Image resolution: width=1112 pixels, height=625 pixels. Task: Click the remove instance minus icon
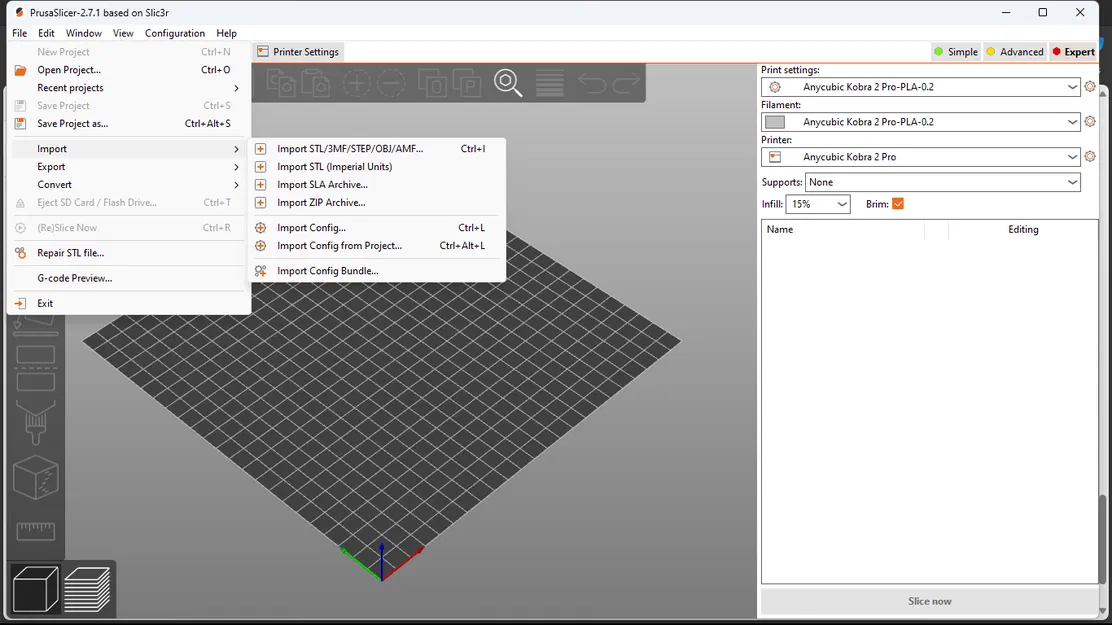(391, 83)
